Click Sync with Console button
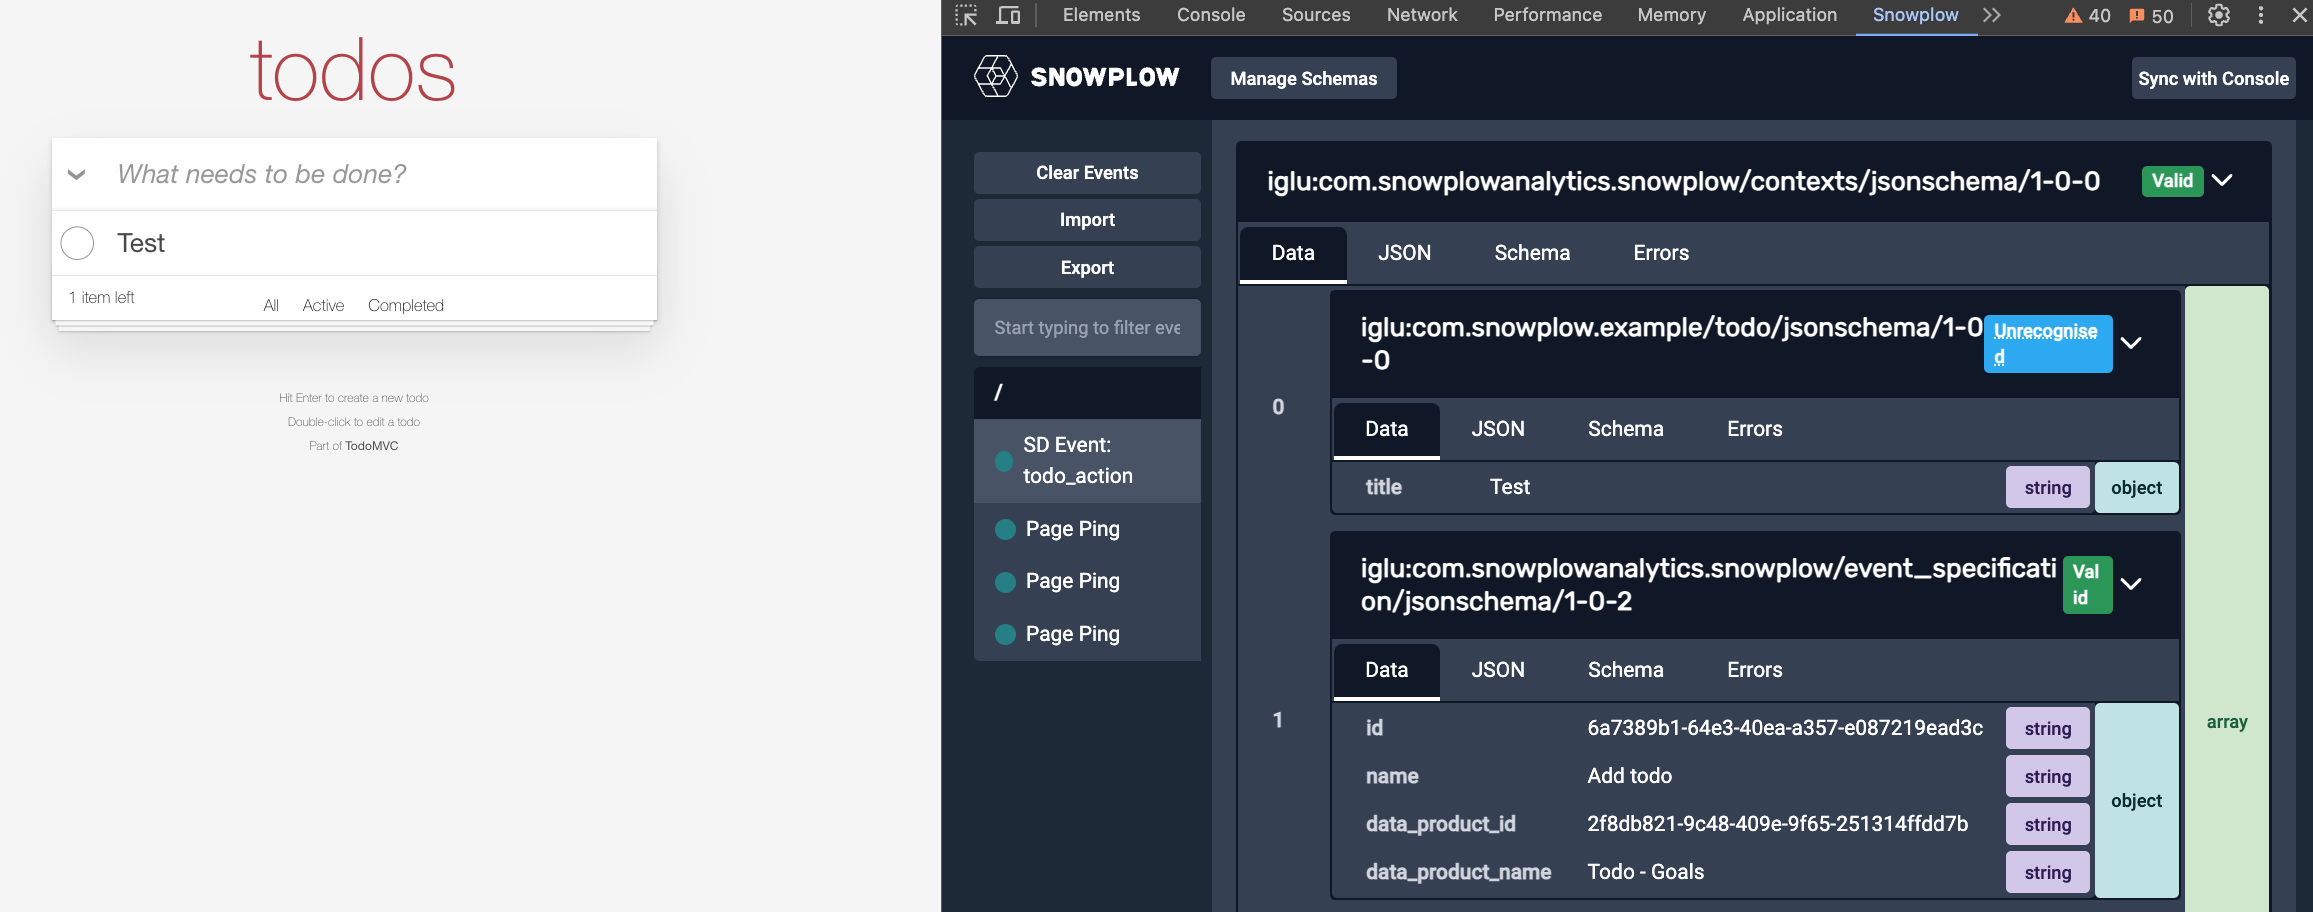2313x912 pixels. [x=2213, y=78]
